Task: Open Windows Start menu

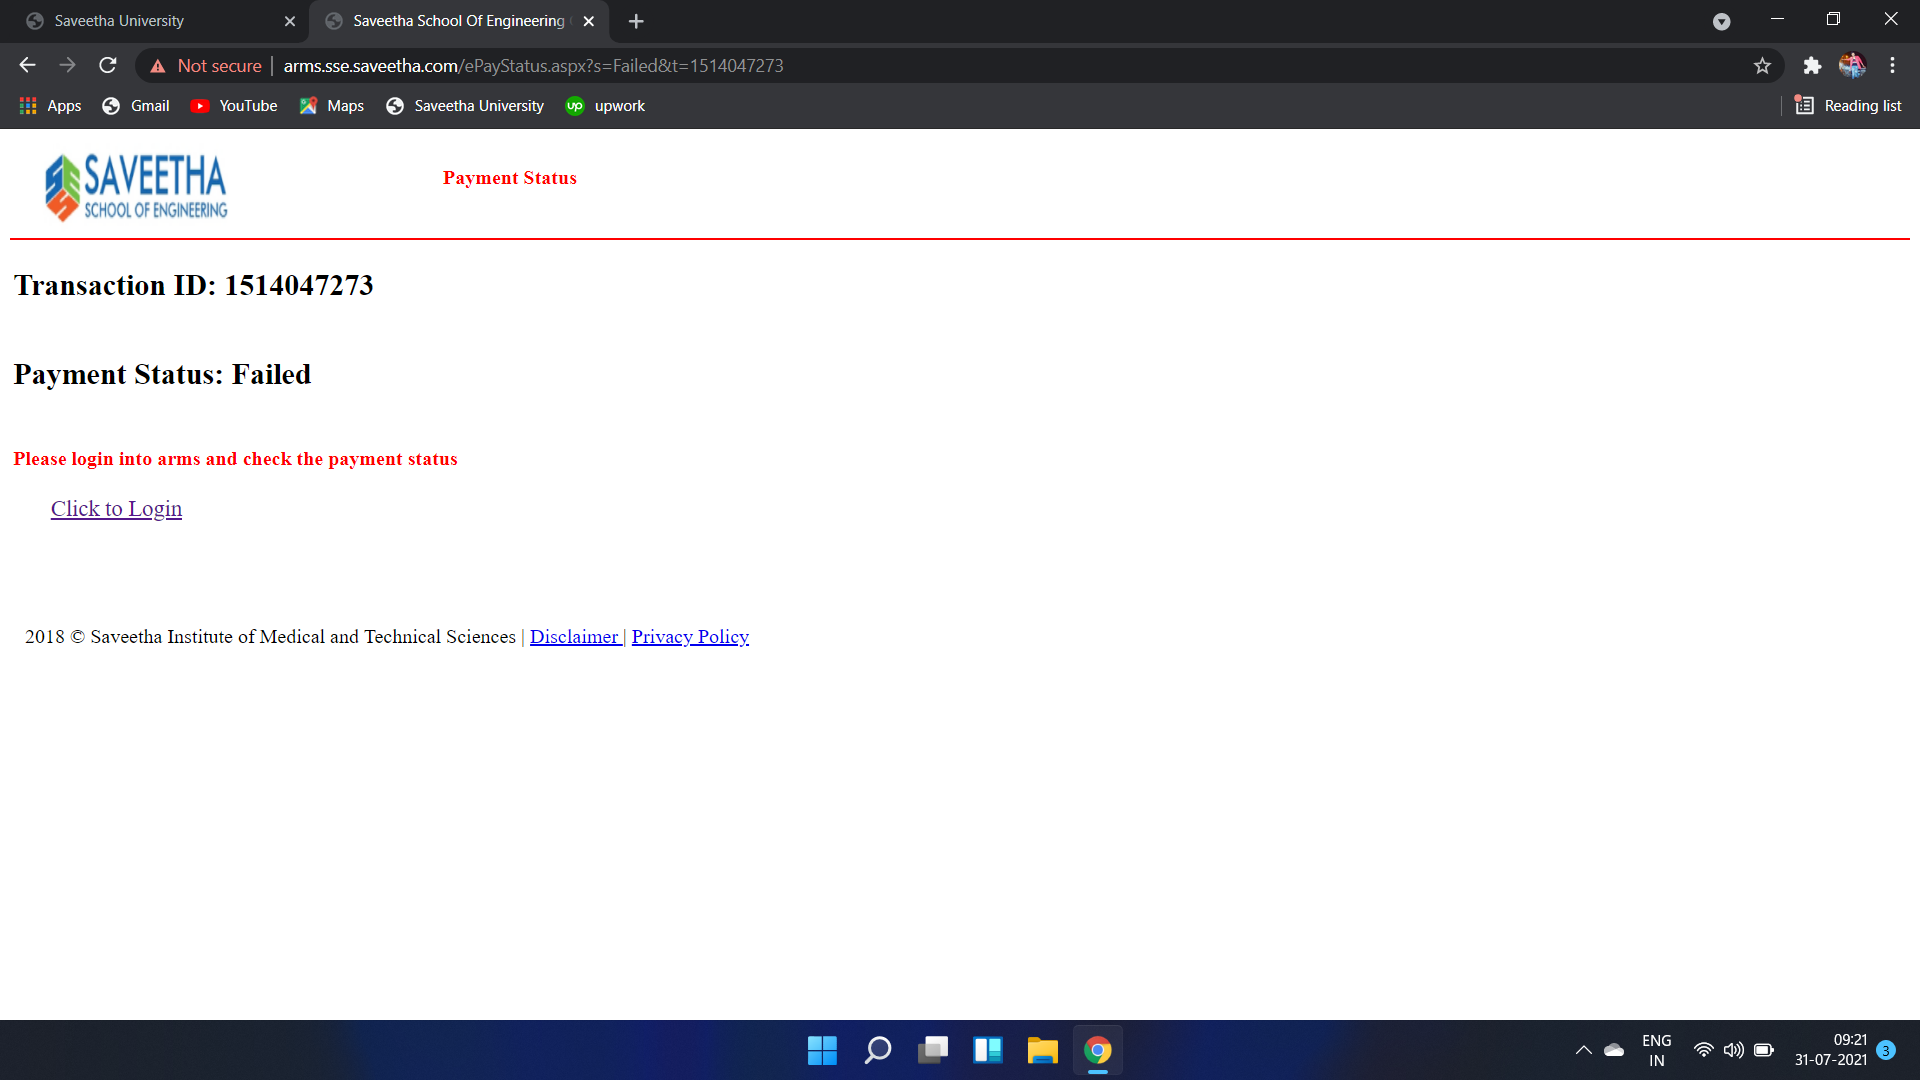Action: [x=822, y=1050]
